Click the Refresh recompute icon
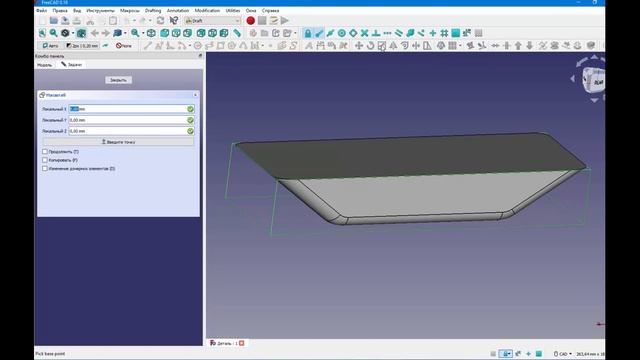640x360 pixels. coord(160,20)
